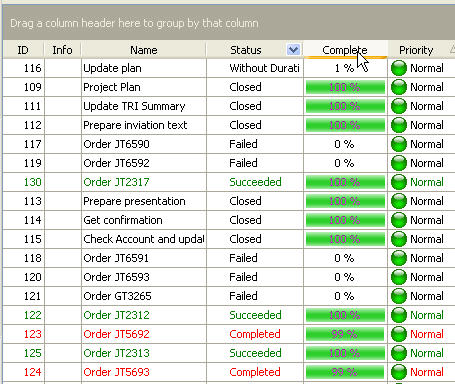Click the priority icon for Project Plan
This screenshot has height=384, width=455.
pos(399,87)
